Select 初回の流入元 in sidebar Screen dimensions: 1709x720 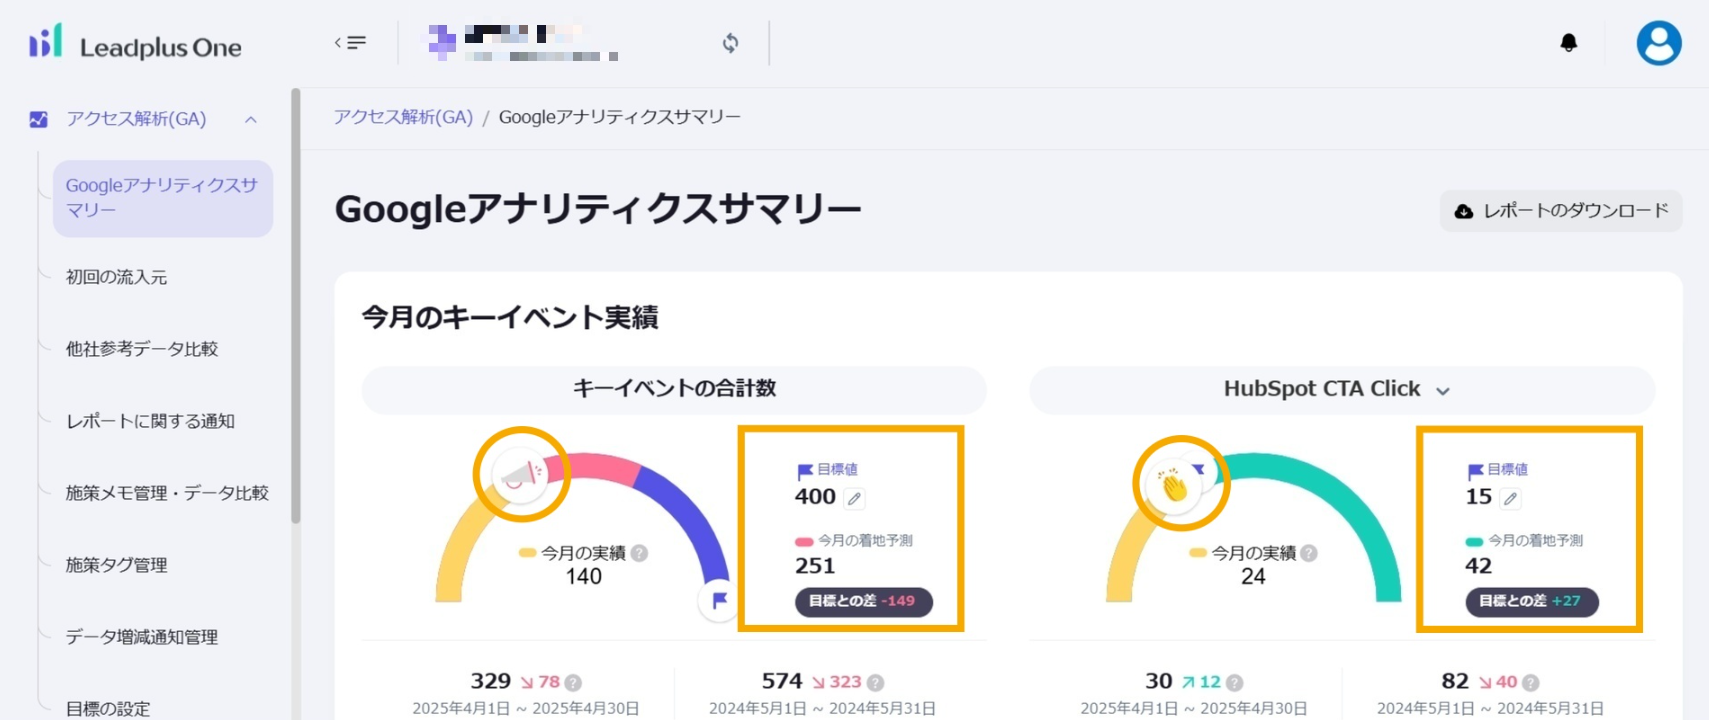click(117, 277)
